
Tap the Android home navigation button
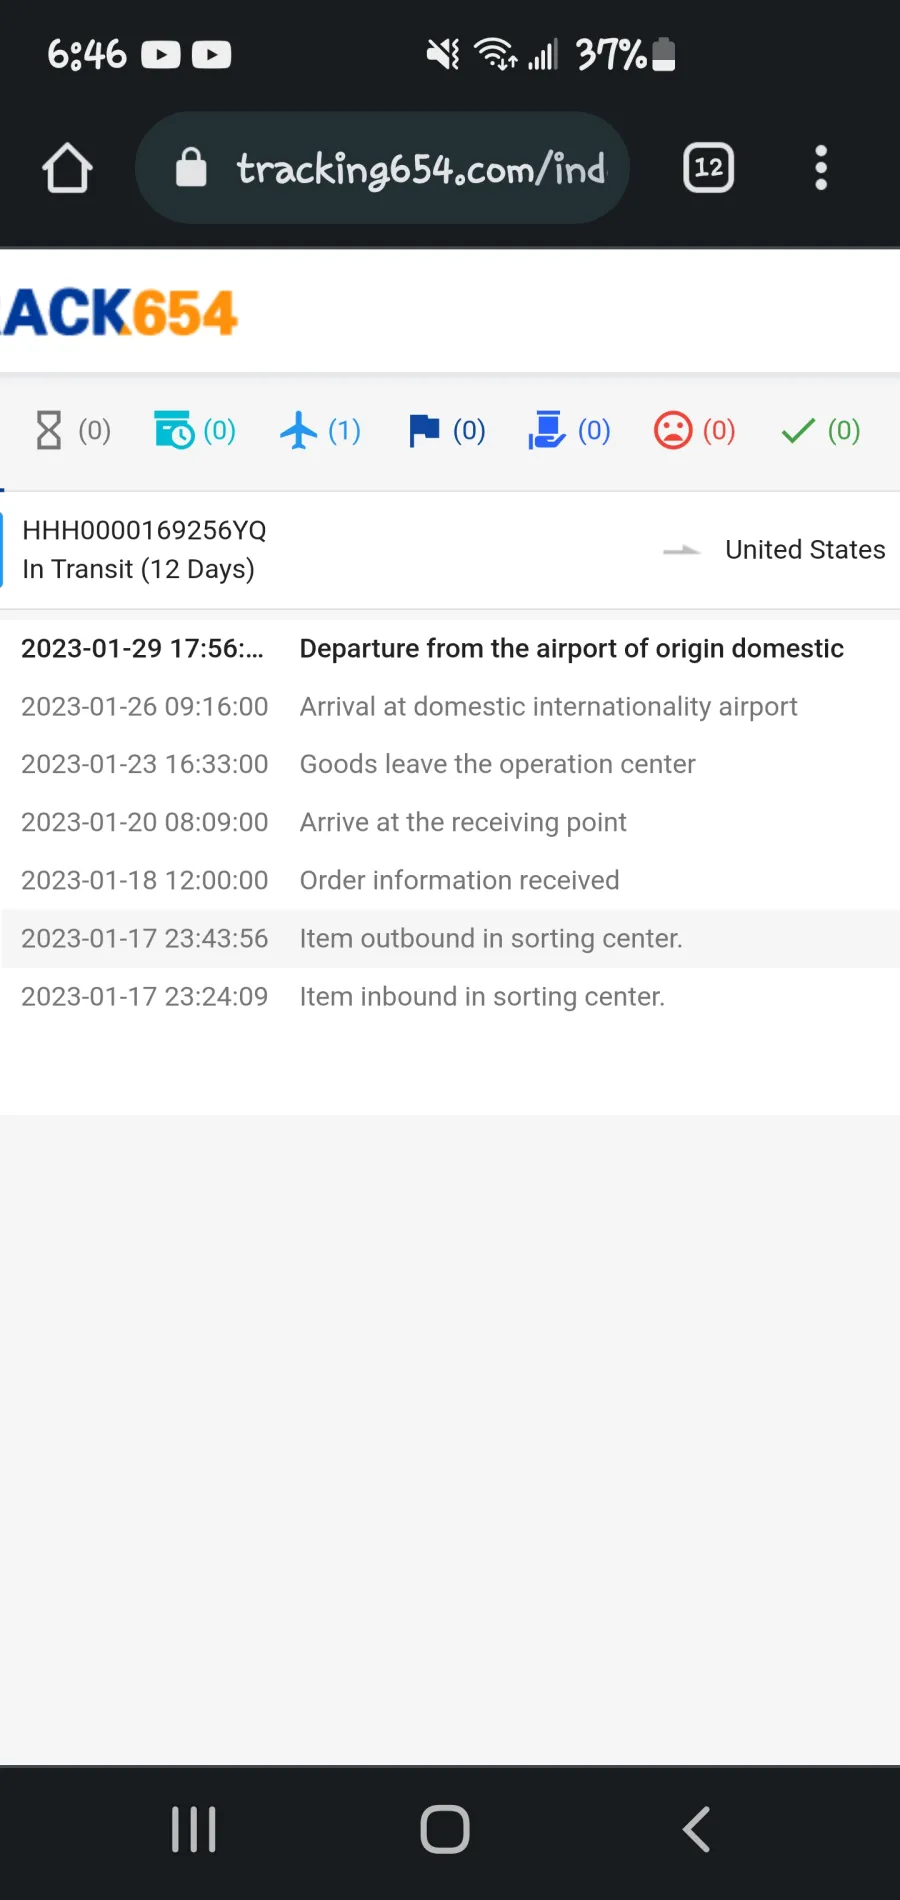(x=445, y=1830)
